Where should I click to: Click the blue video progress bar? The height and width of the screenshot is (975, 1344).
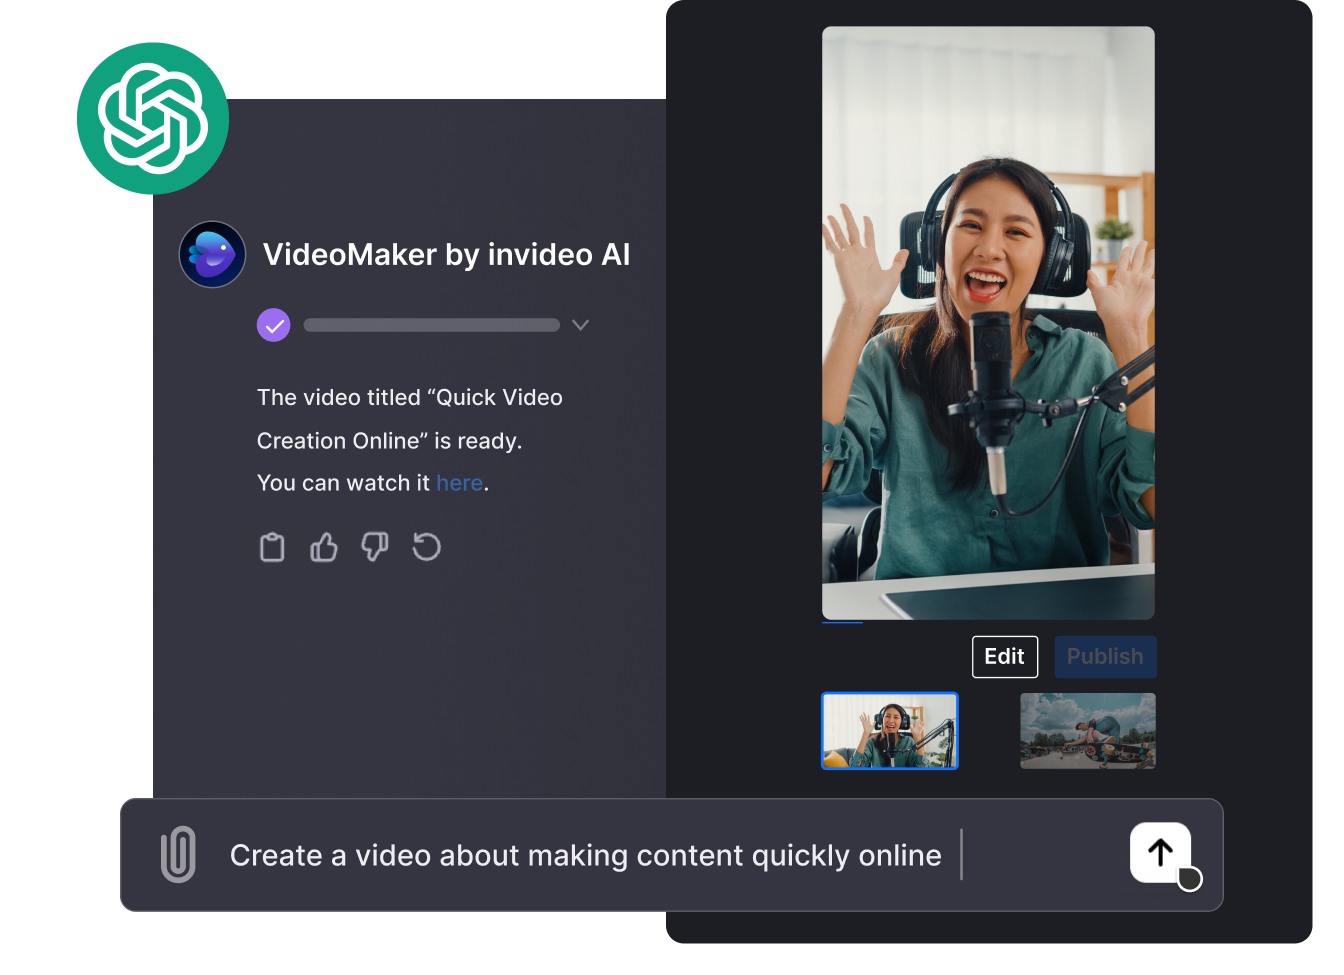842,622
